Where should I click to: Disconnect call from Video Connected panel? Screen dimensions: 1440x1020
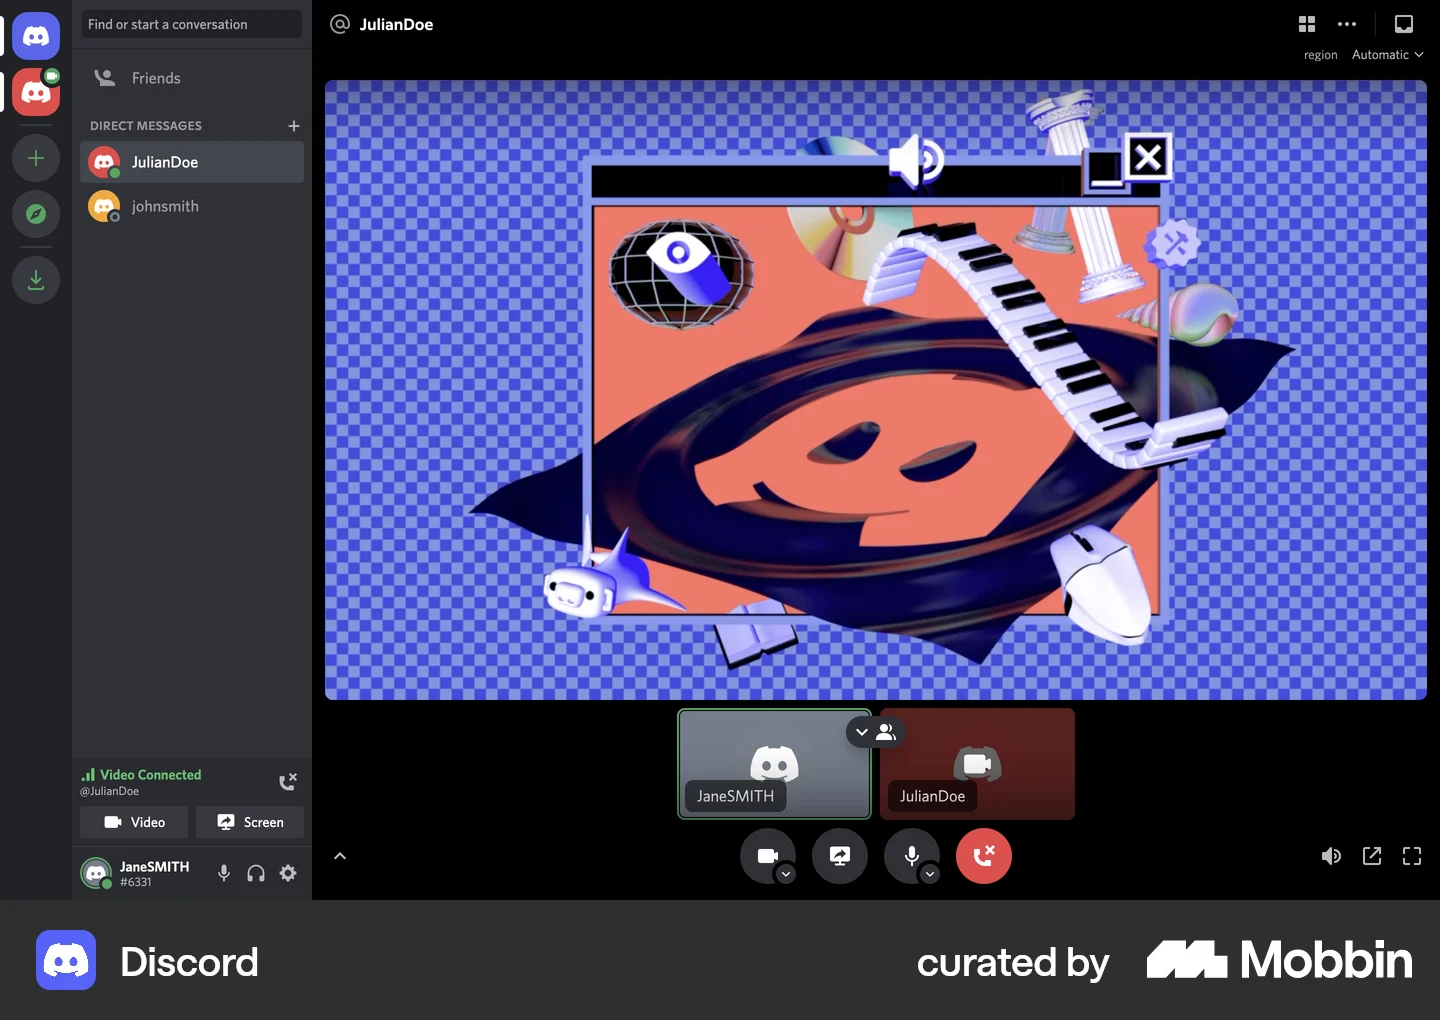point(287,782)
